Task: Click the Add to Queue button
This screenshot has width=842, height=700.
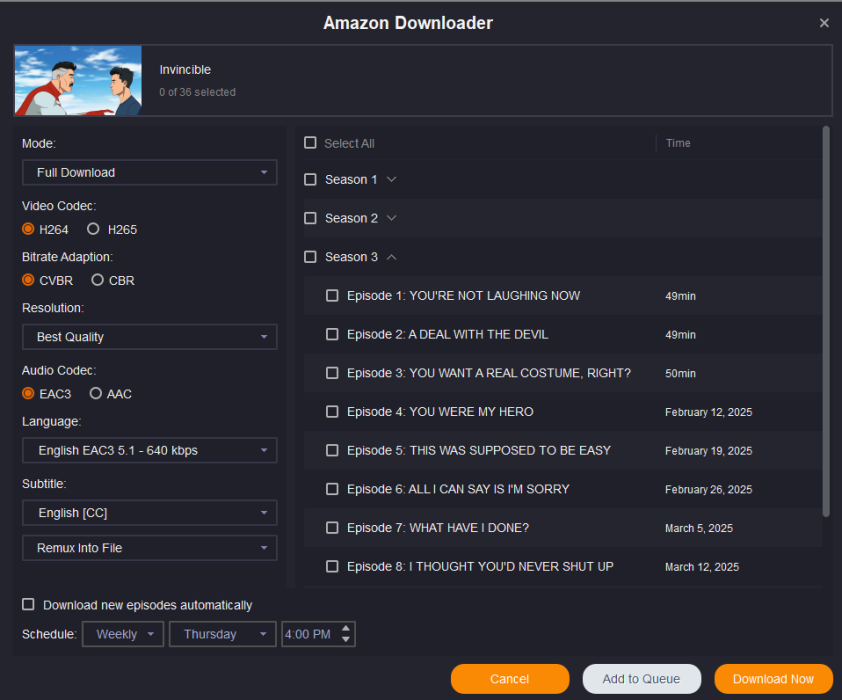Action: (642, 679)
